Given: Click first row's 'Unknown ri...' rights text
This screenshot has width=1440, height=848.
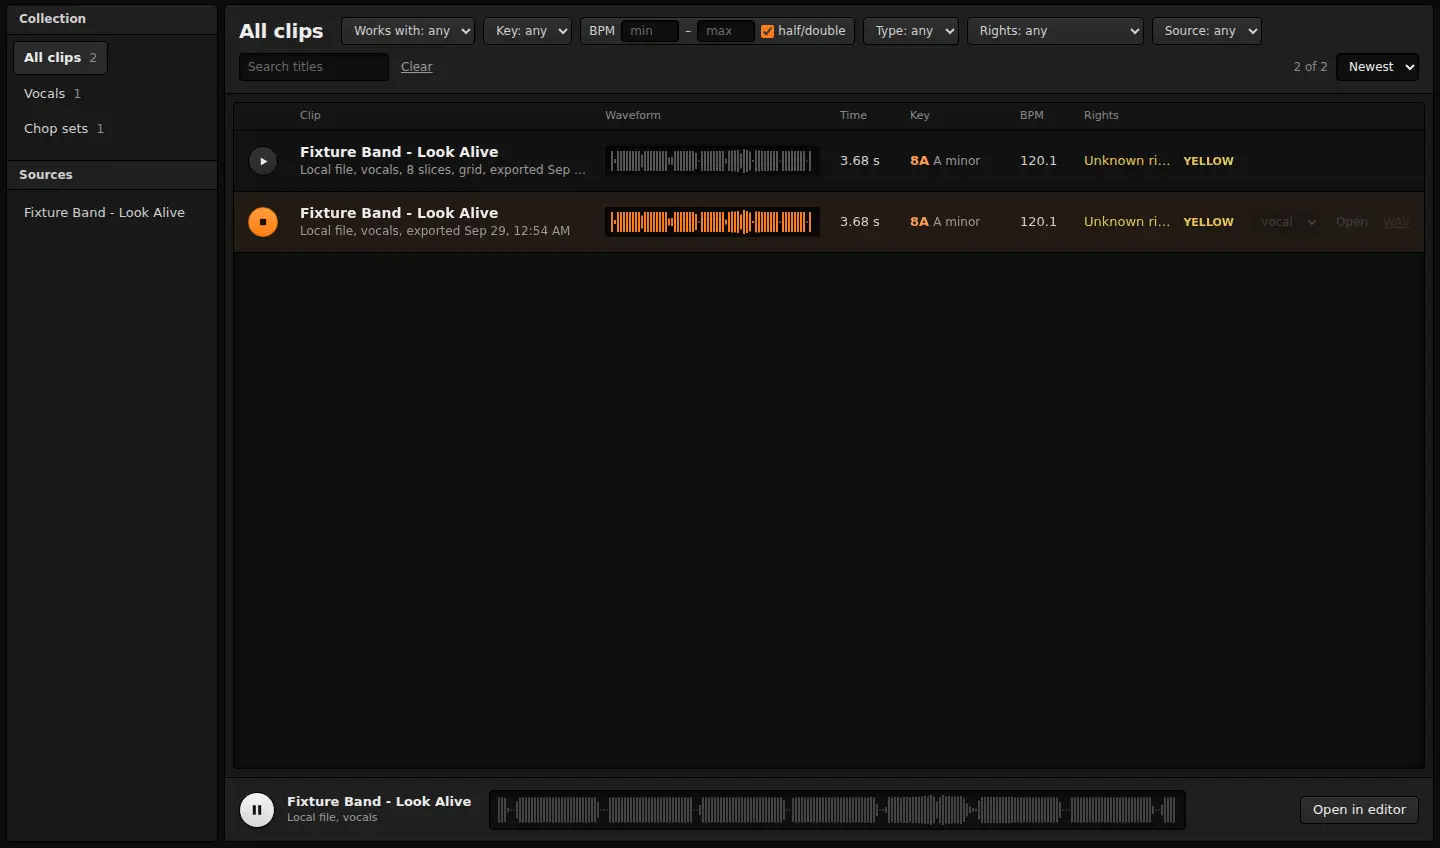Looking at the screenshot, I should tap(1127, 161).
